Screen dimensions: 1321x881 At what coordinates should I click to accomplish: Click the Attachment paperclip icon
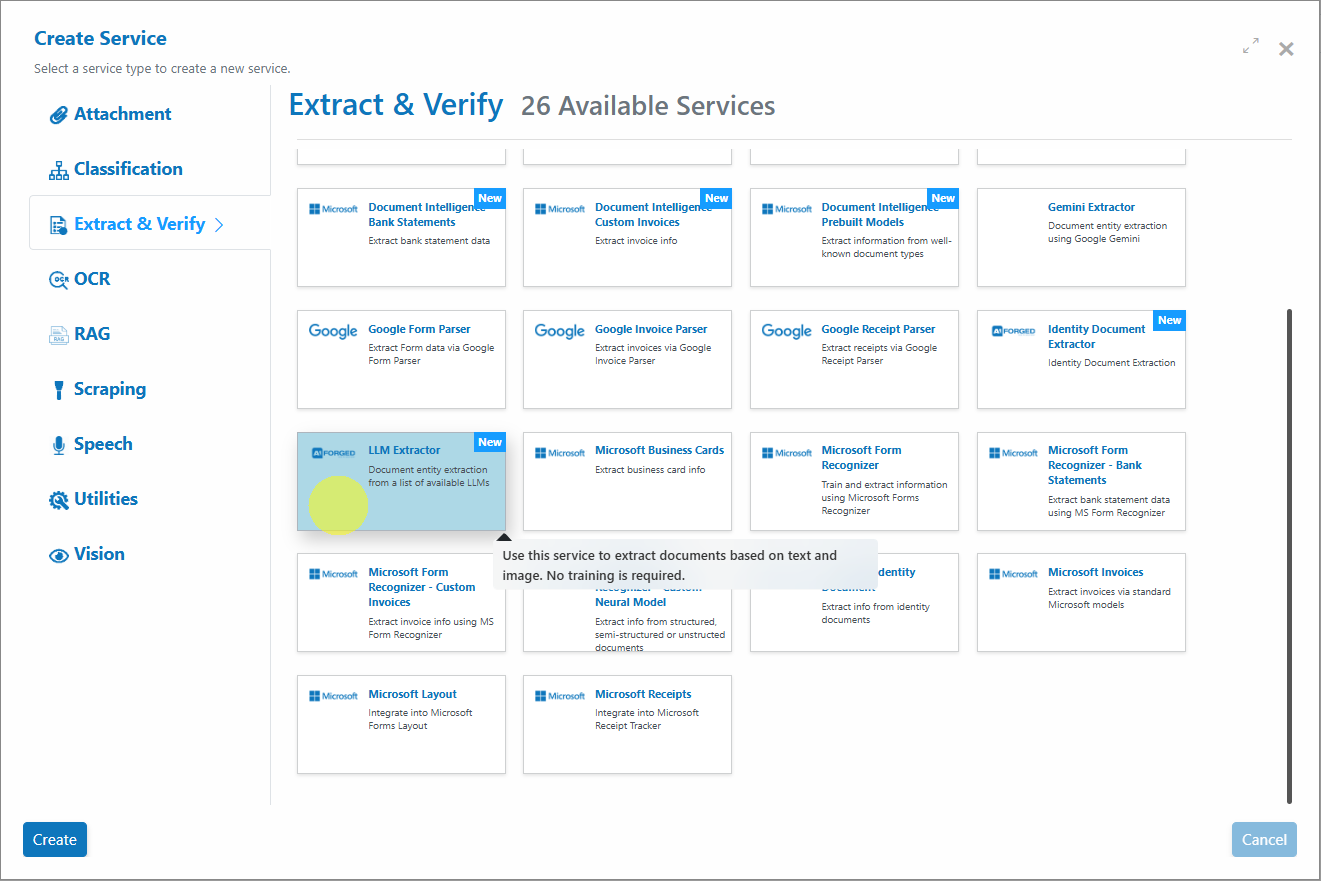tap(59, 115)
